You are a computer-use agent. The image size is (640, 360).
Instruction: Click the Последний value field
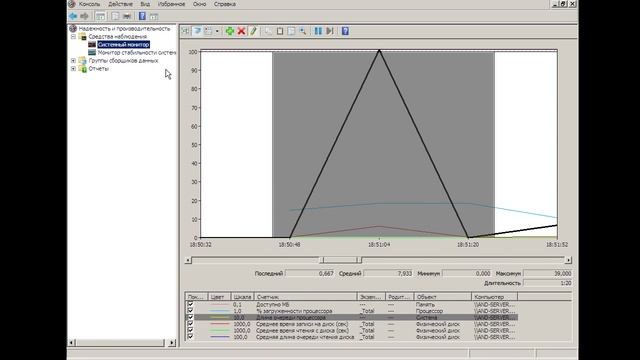[x=310, y=273]
